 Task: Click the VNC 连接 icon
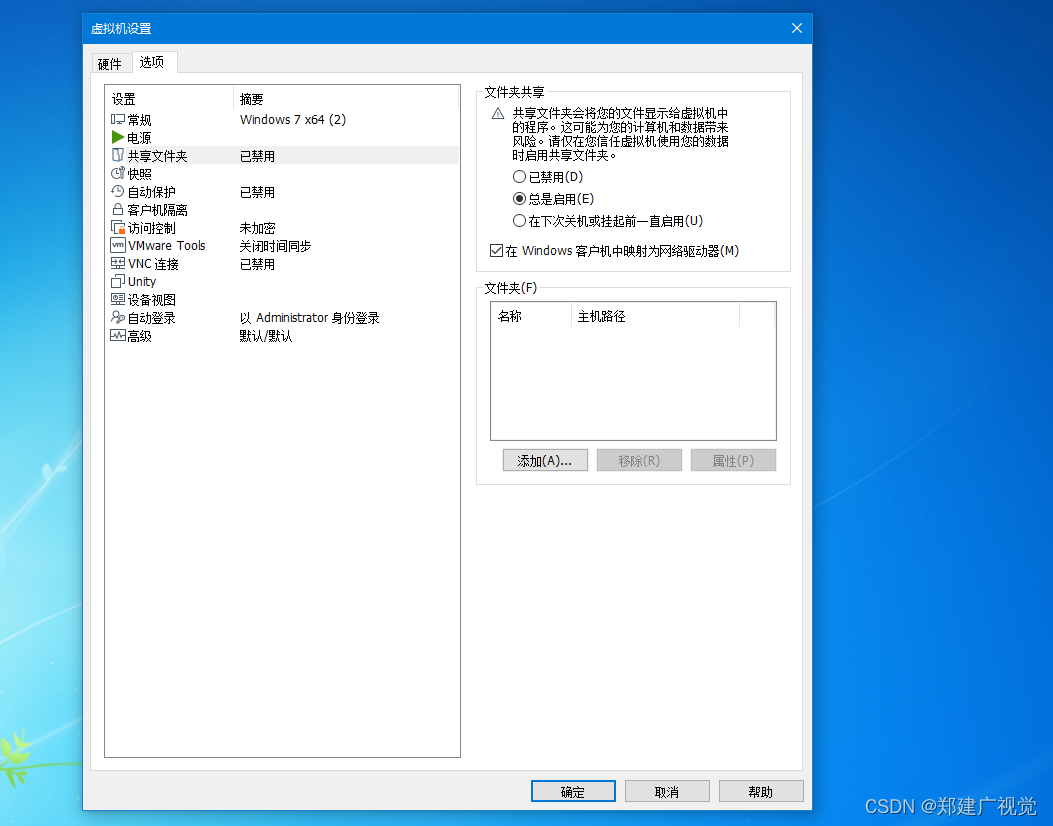point(118,263)
